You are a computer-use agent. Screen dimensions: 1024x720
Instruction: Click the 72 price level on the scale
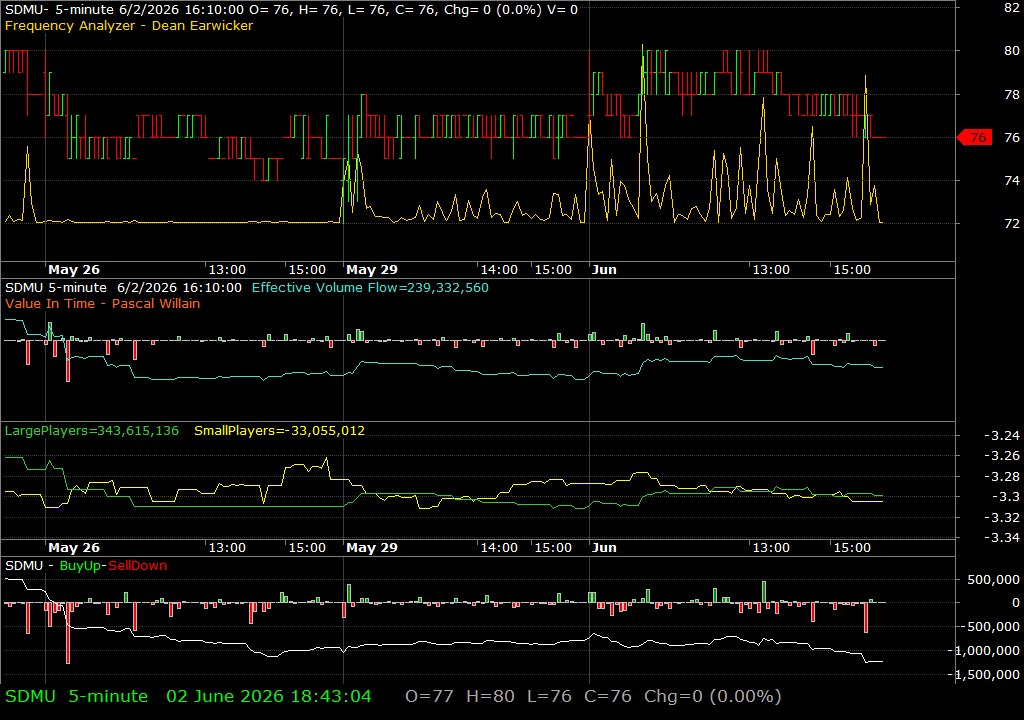[1012, 223]
